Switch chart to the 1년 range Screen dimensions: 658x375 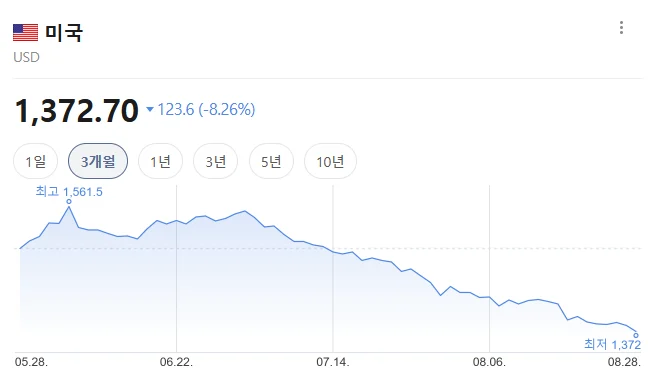click(x=160, y=161)
